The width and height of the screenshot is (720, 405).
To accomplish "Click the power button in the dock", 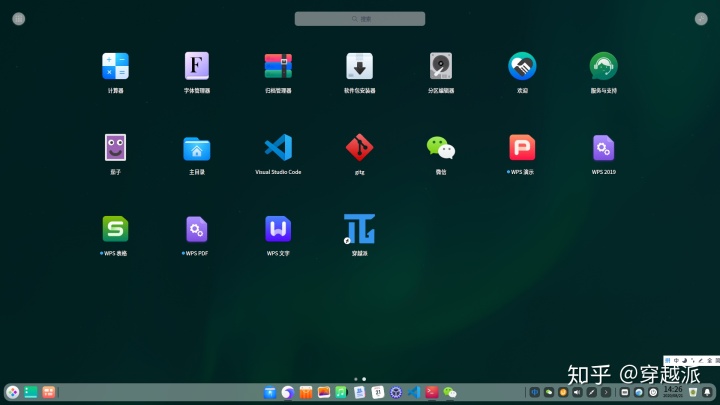I will click(x=653, y=393).
